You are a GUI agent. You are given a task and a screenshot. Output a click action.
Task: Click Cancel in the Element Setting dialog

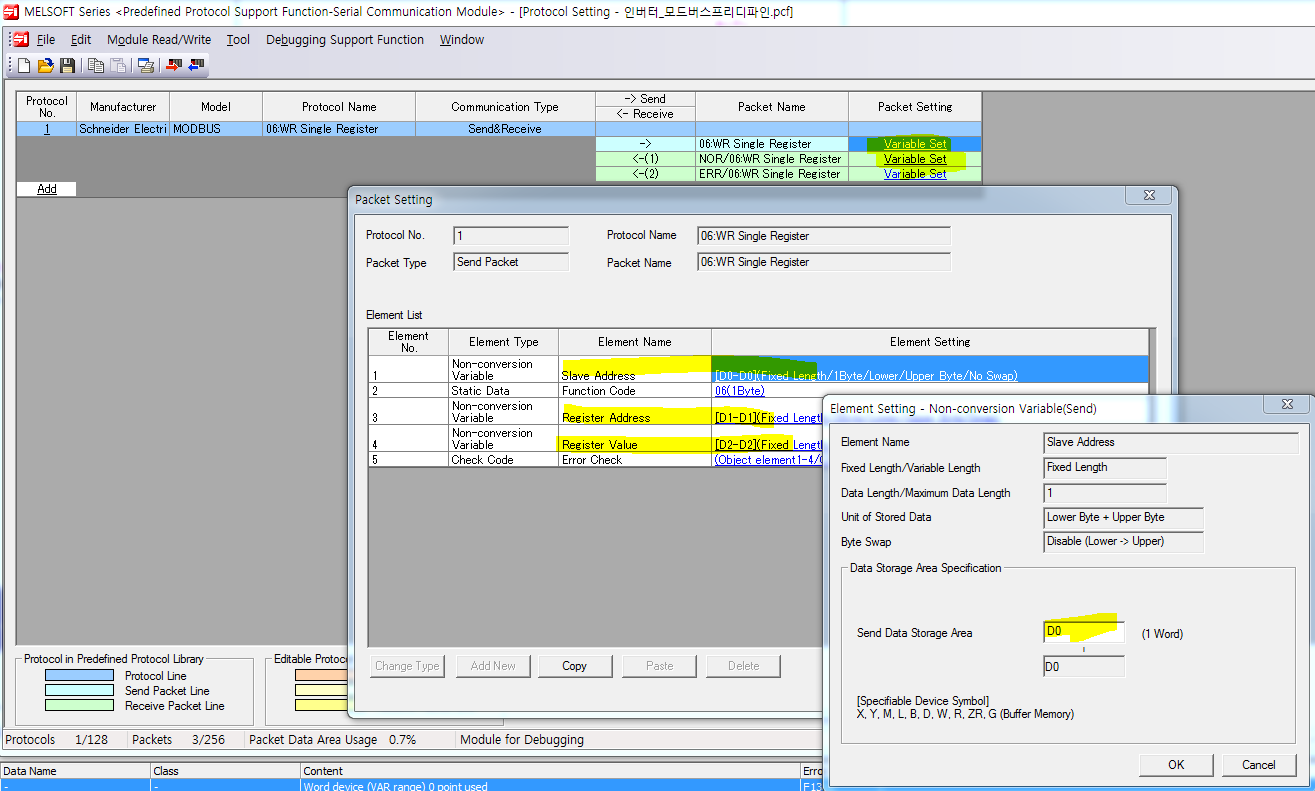click(x=1259, y=765)
